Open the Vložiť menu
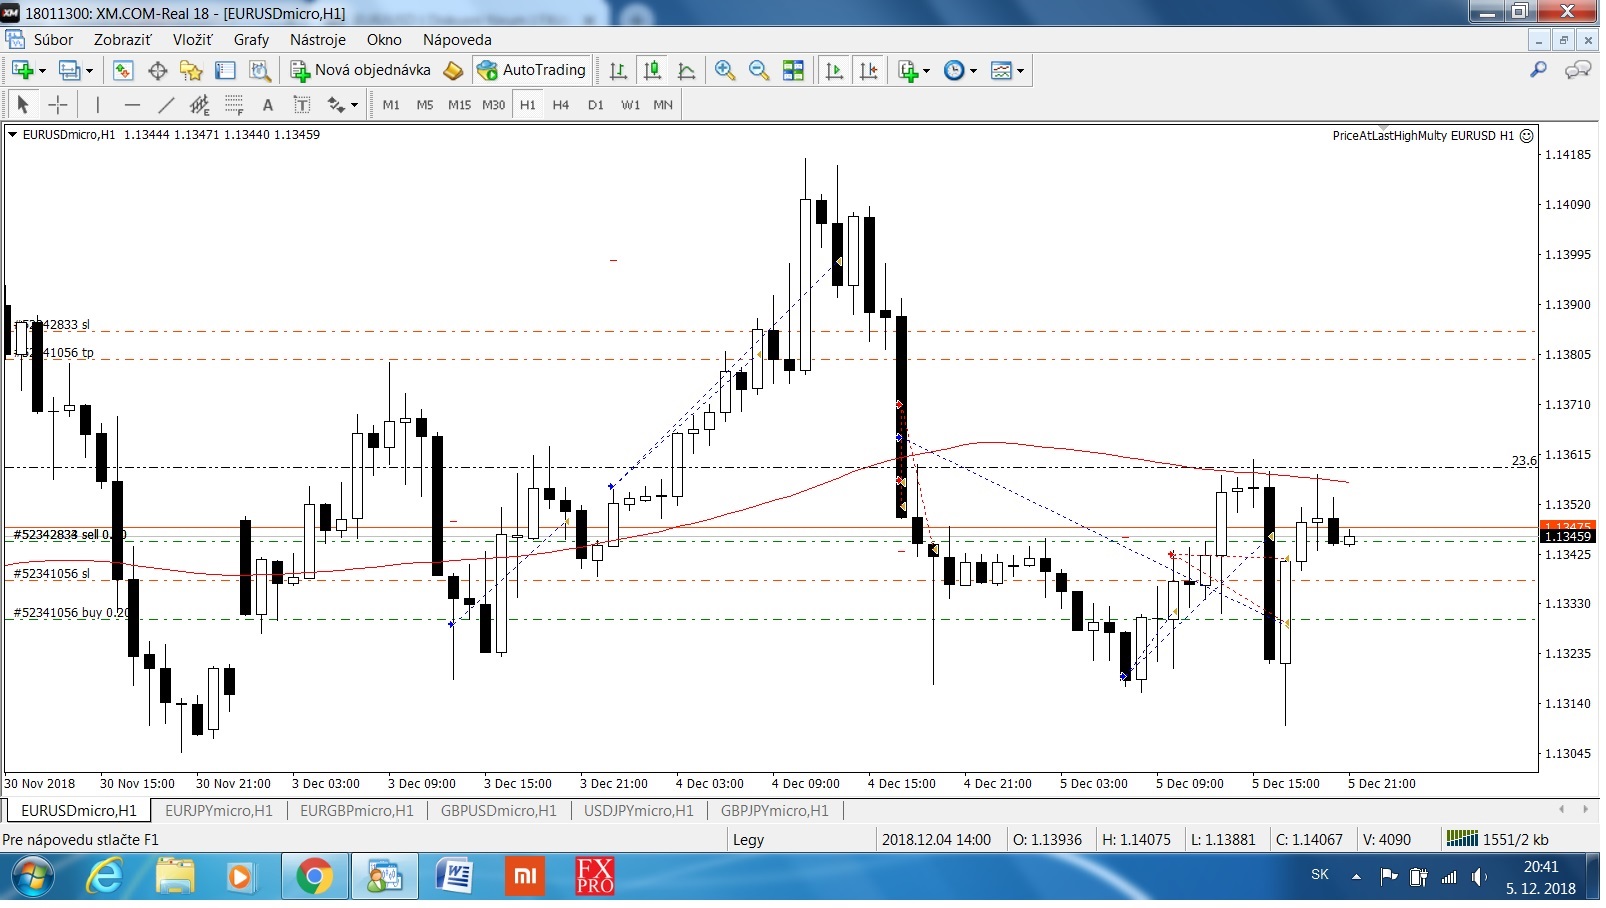 tap(192, 40)
